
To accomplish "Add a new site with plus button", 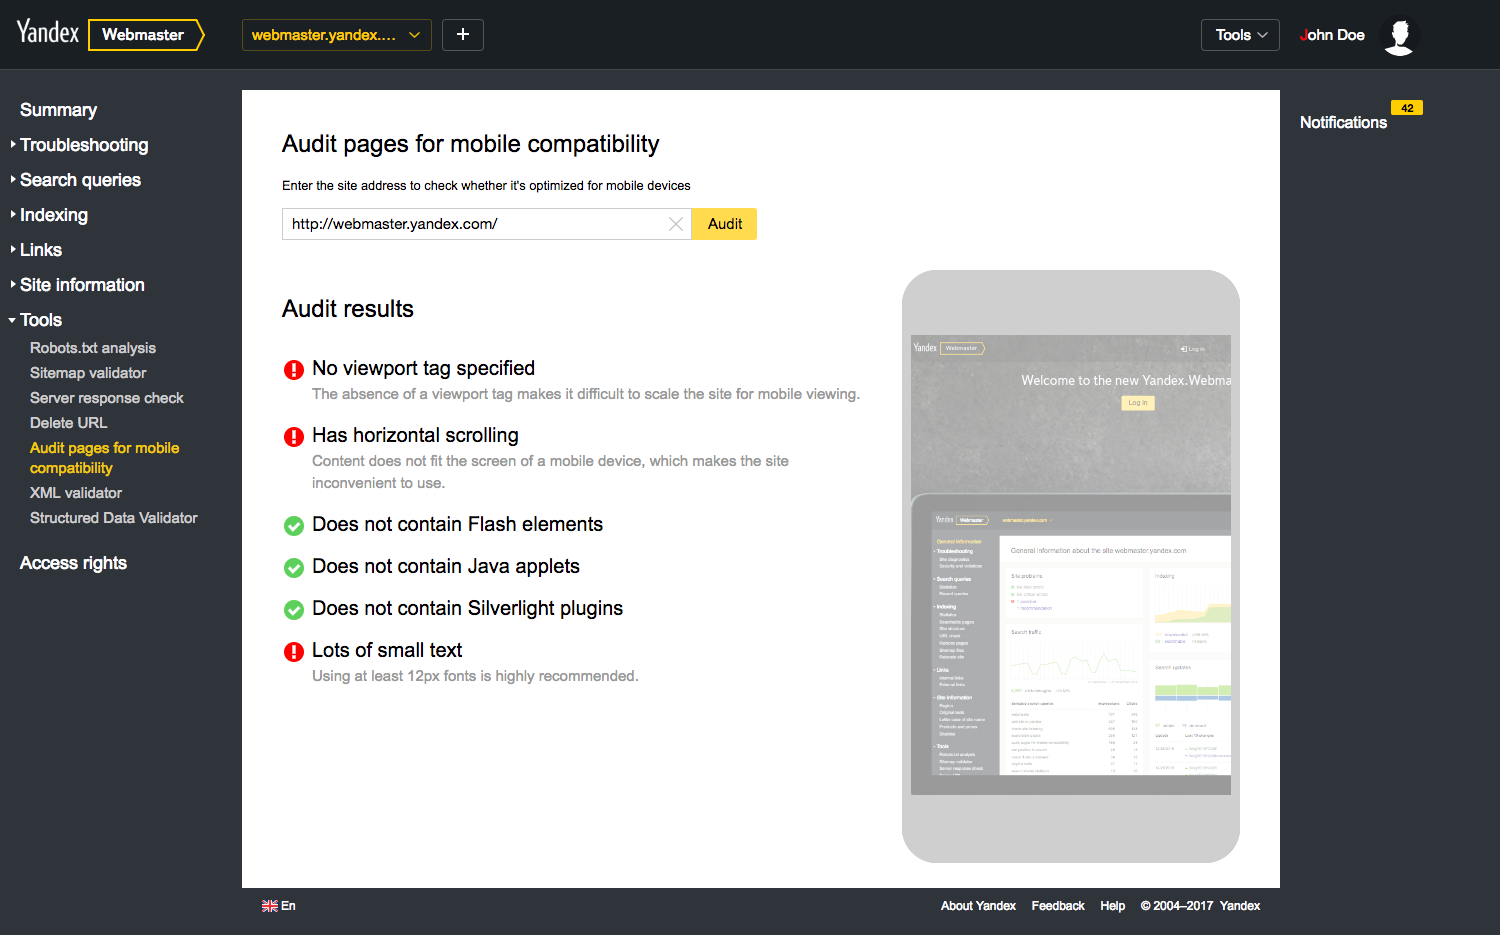I will [463, 35].
